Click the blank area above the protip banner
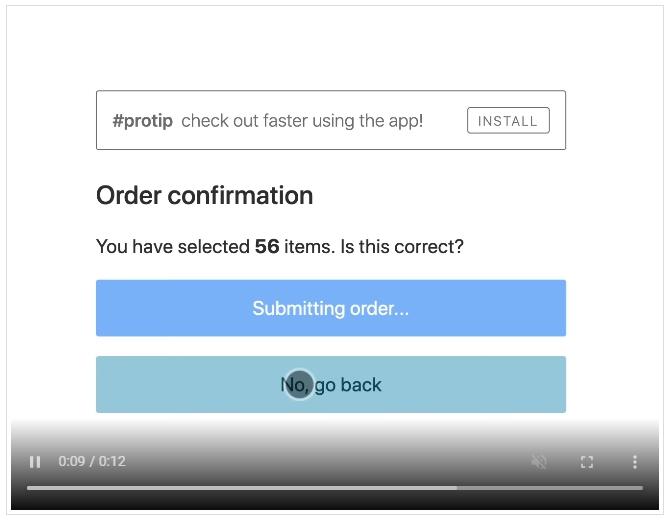The image size is (665, 521). pyautogui.click(x=330, y=50)
